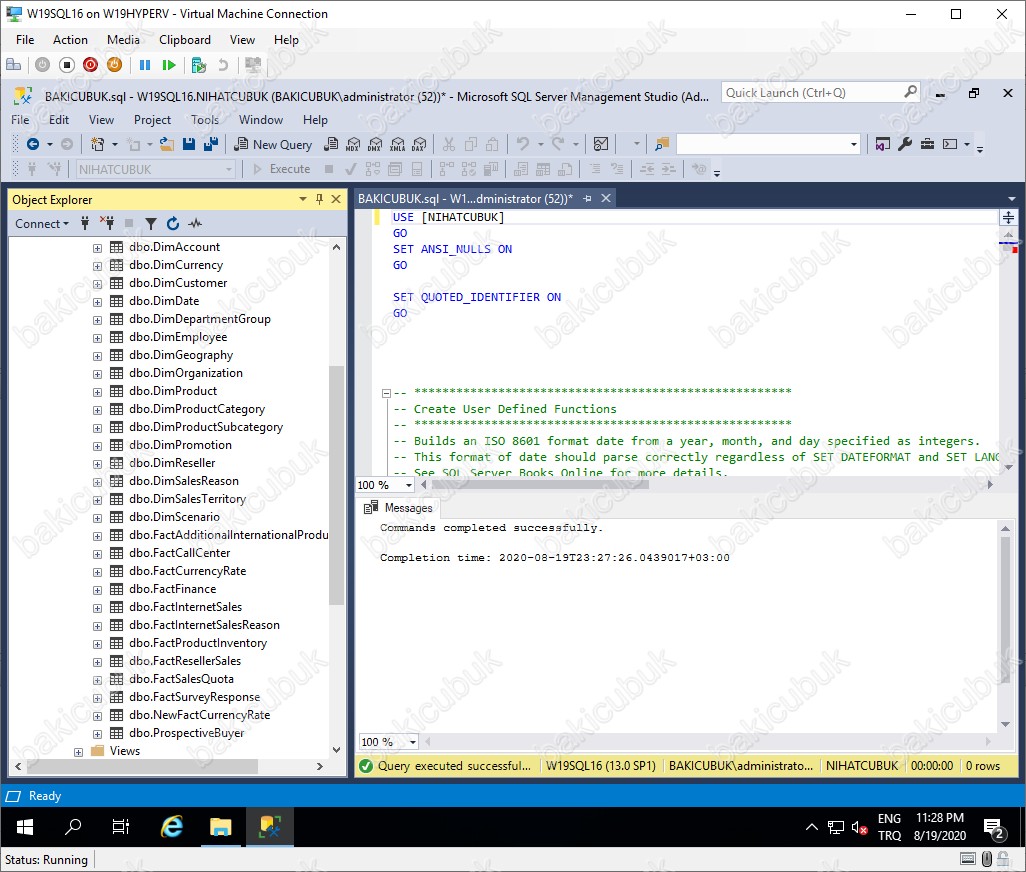This screenshot has width=1026, height=872.
Task: Select the dbo.ProspectiveBuyer table
Action: (x=186, y=733)
